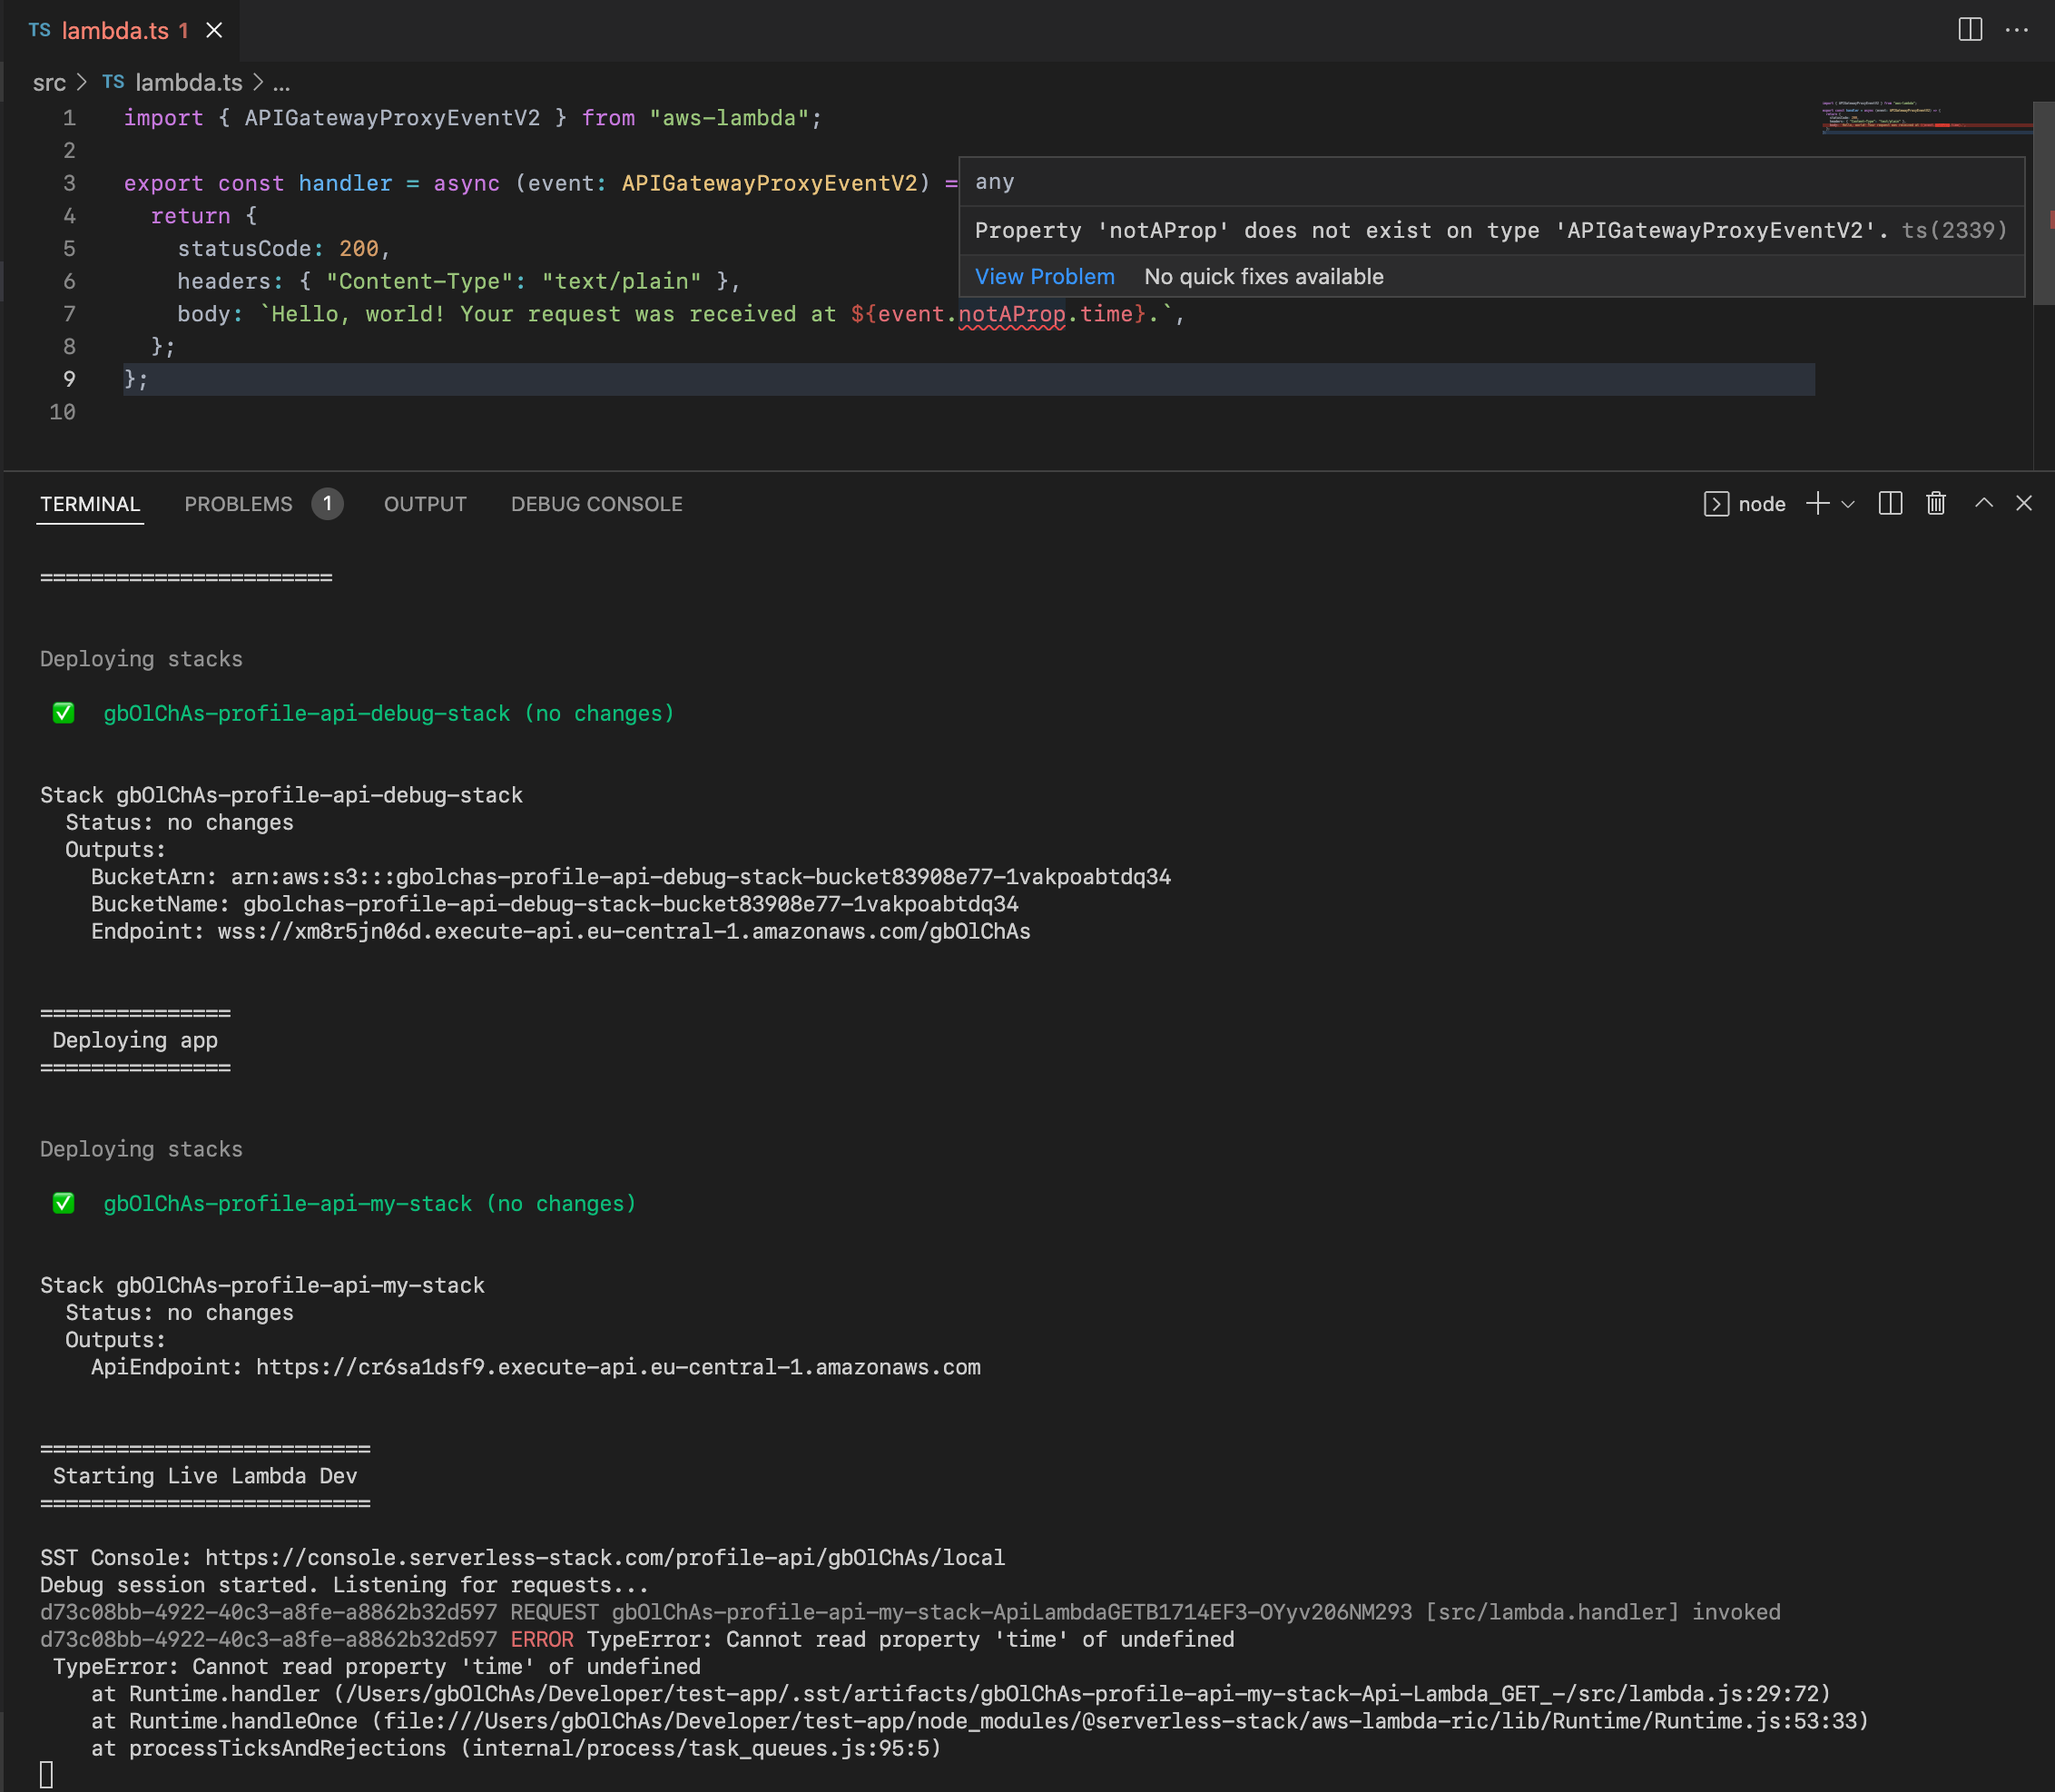2055x1792 pixels.
Task: Click the editor minimap preview
Action: coord(1926,117)
